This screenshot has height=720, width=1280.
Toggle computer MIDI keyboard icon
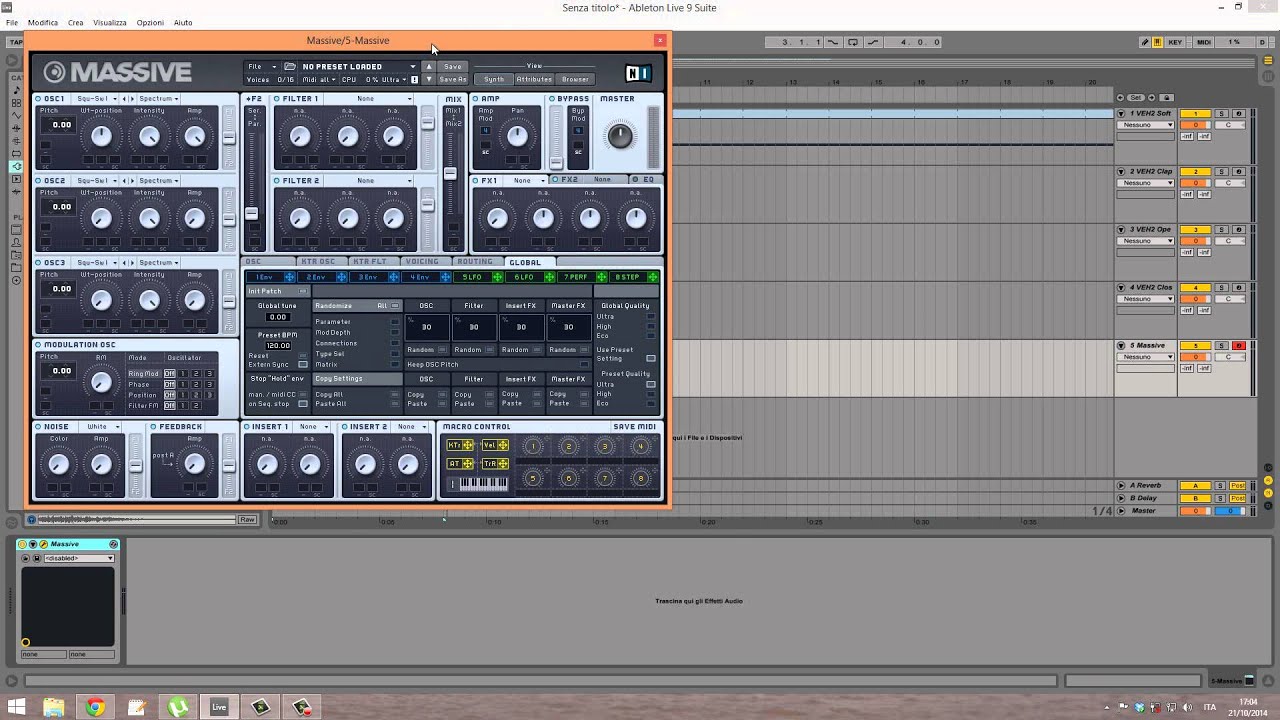1157,42
